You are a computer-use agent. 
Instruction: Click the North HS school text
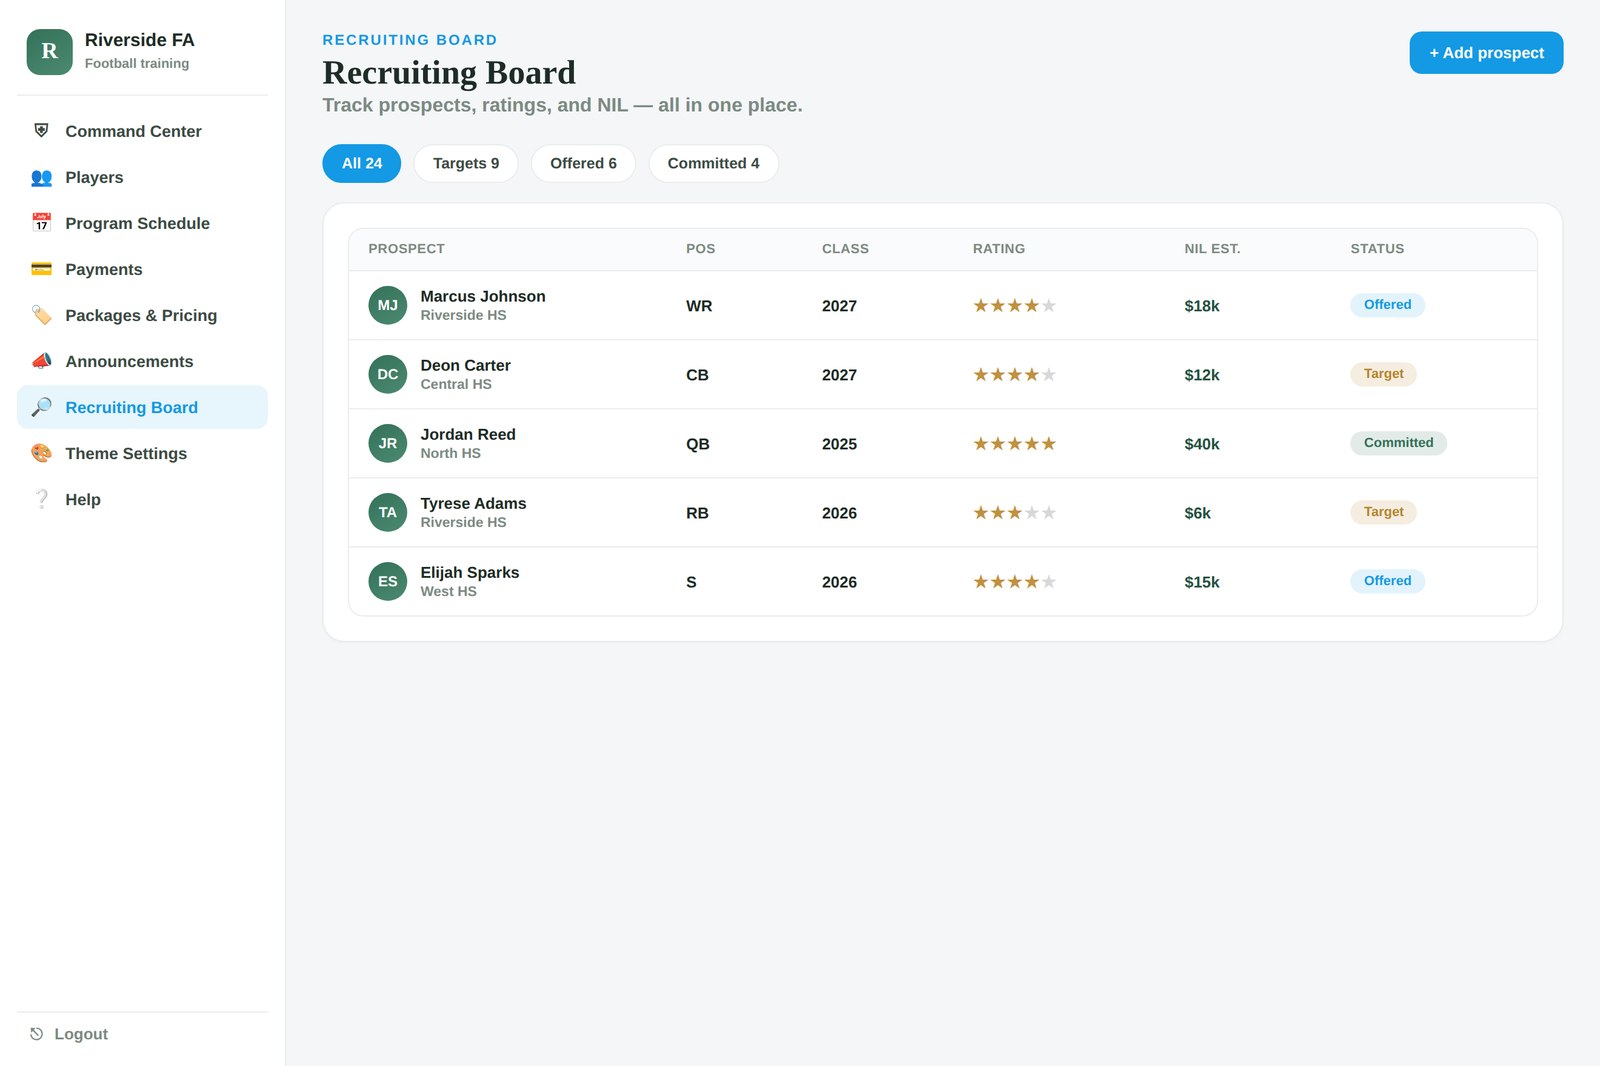(x=450, y=453)
